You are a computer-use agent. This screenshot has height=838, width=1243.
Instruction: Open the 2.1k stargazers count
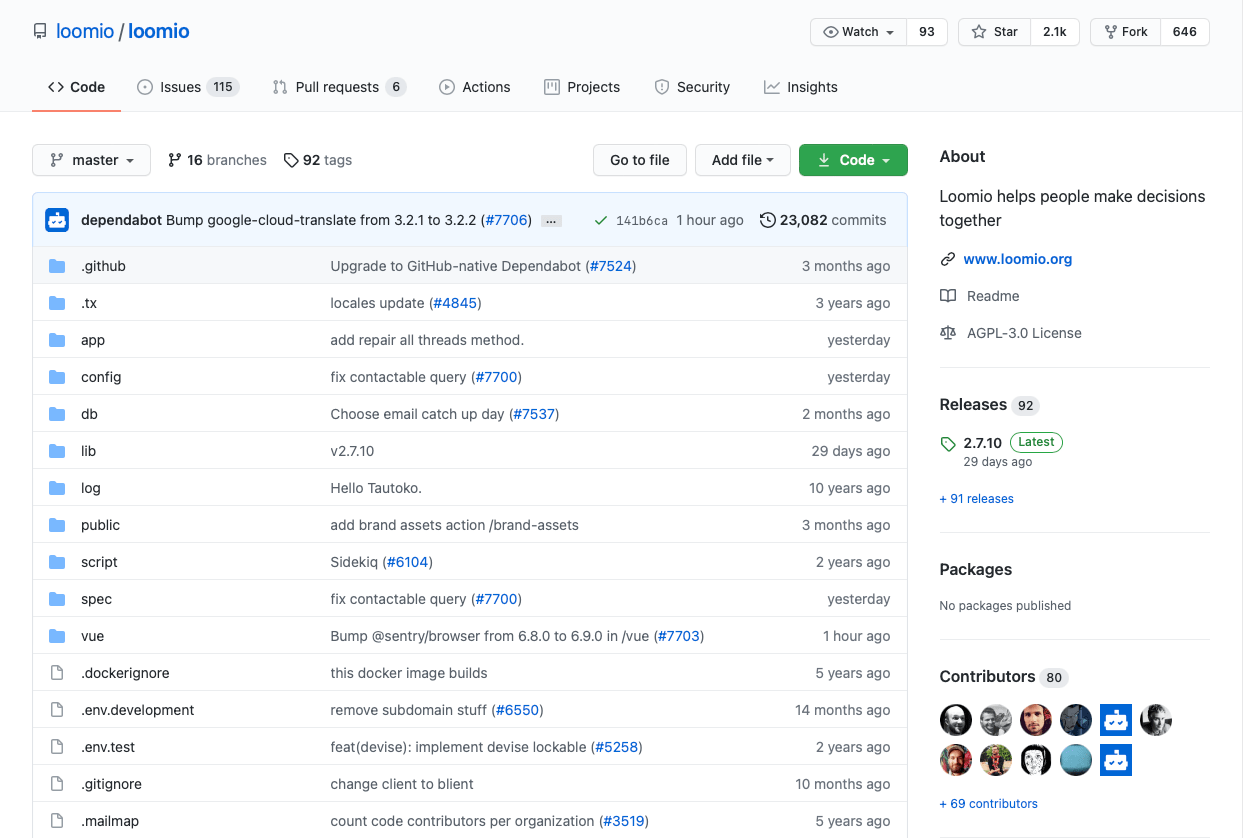pyautogui.click(x=1055, y=32)
